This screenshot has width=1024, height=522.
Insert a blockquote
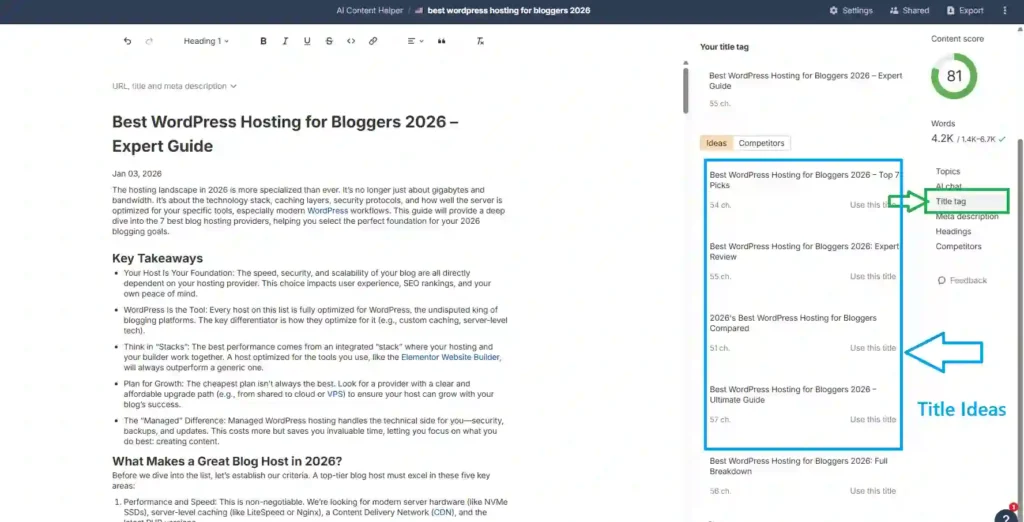[441, 41]
